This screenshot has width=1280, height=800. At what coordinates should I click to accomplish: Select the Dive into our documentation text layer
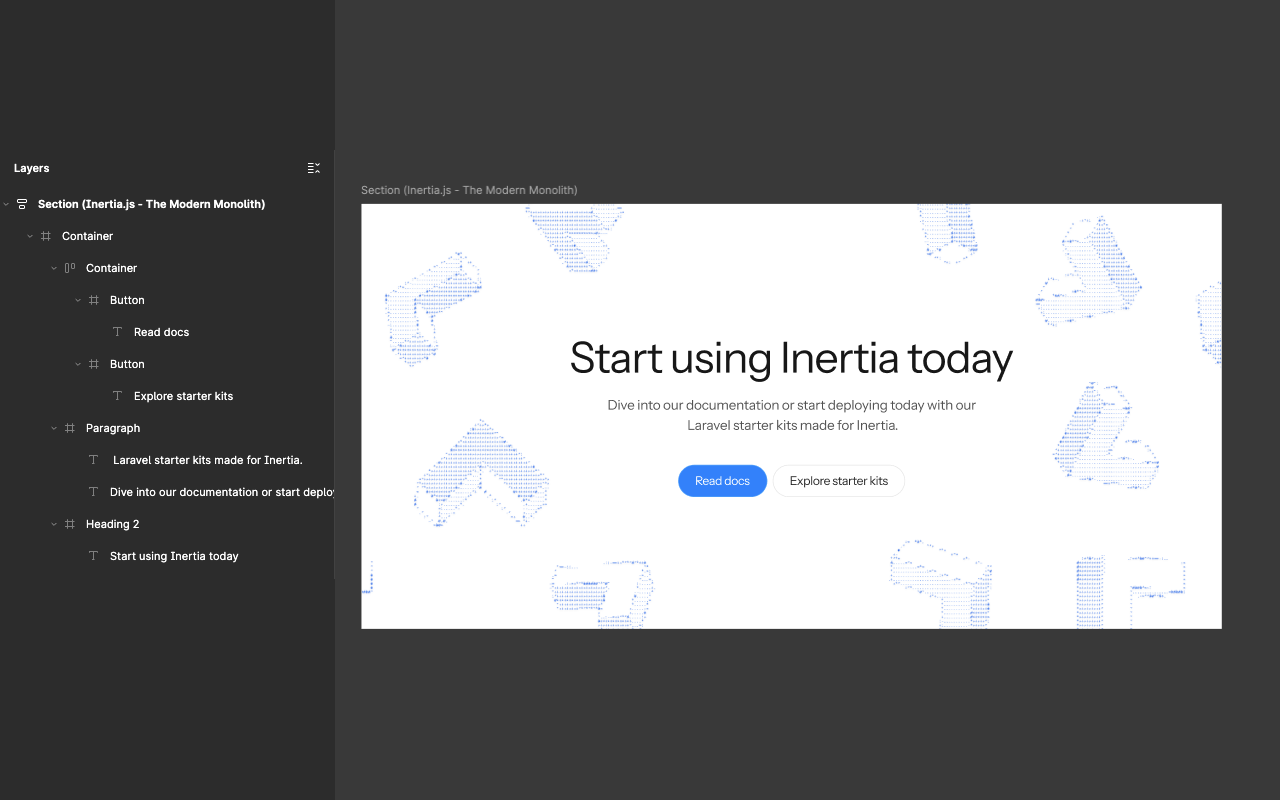click(221, 492)
